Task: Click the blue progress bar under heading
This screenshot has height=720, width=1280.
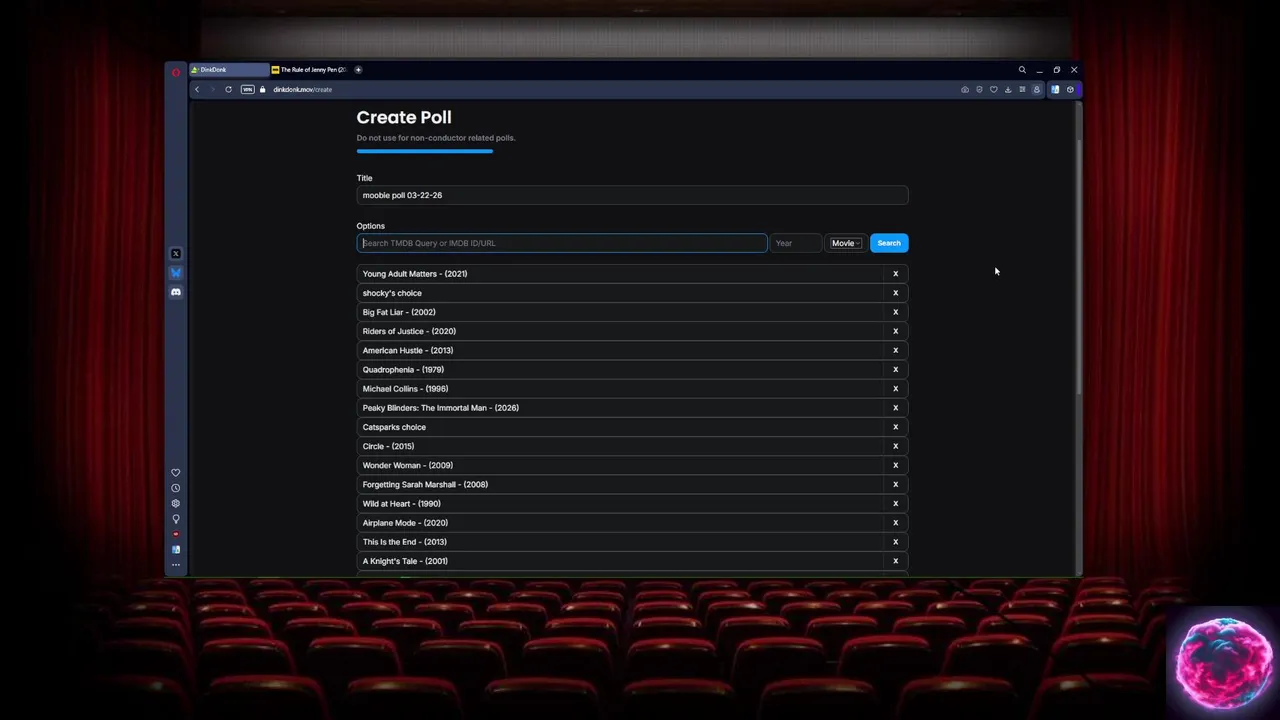Action: tap(425, 152)
